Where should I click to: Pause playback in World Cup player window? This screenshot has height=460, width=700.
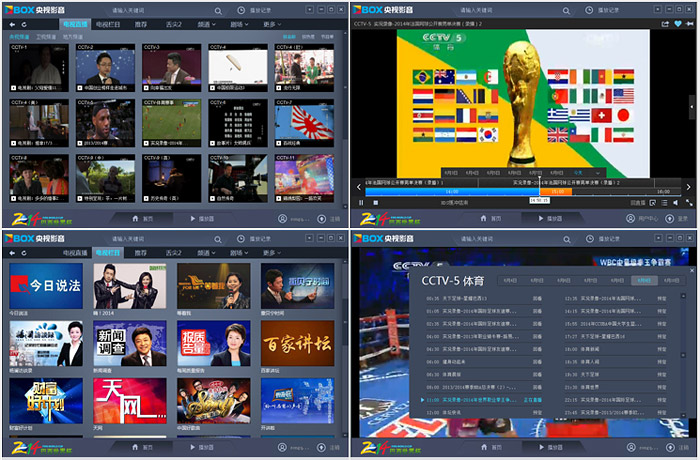[361, 203]
